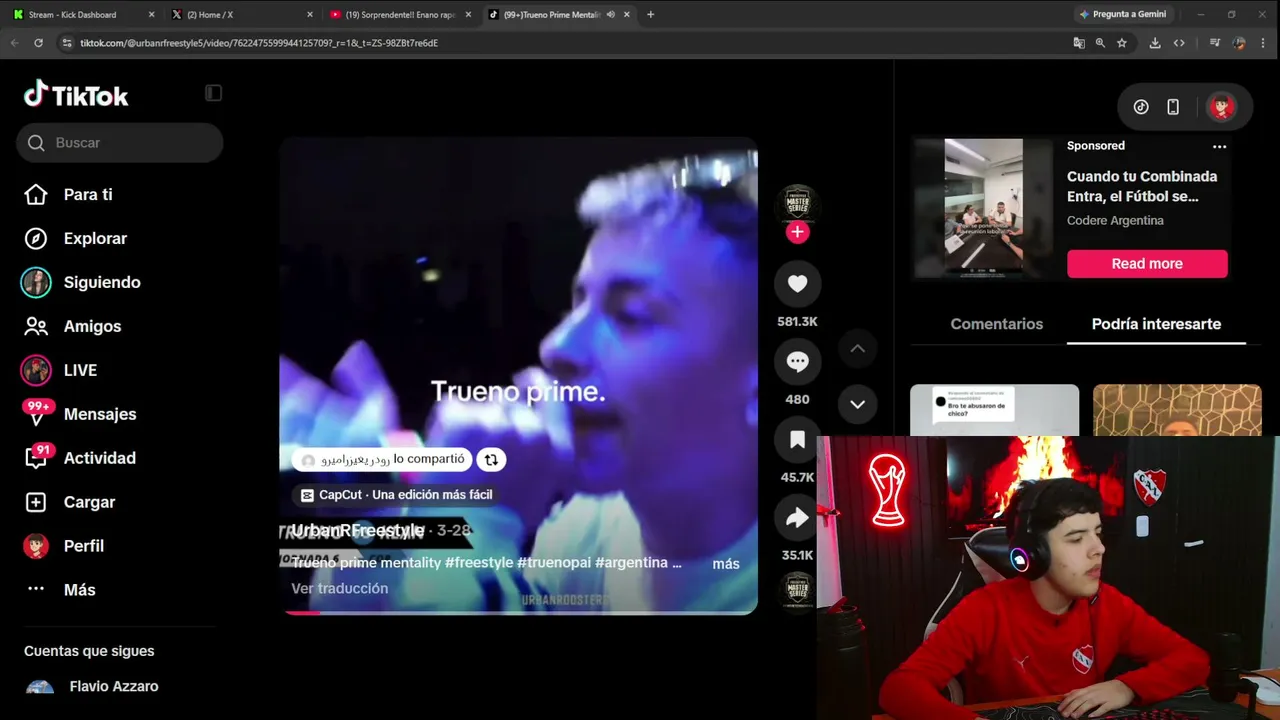Screen dimensions: 1280x720
Task: Reload the TikTok page
Action: tap(38, 43)
